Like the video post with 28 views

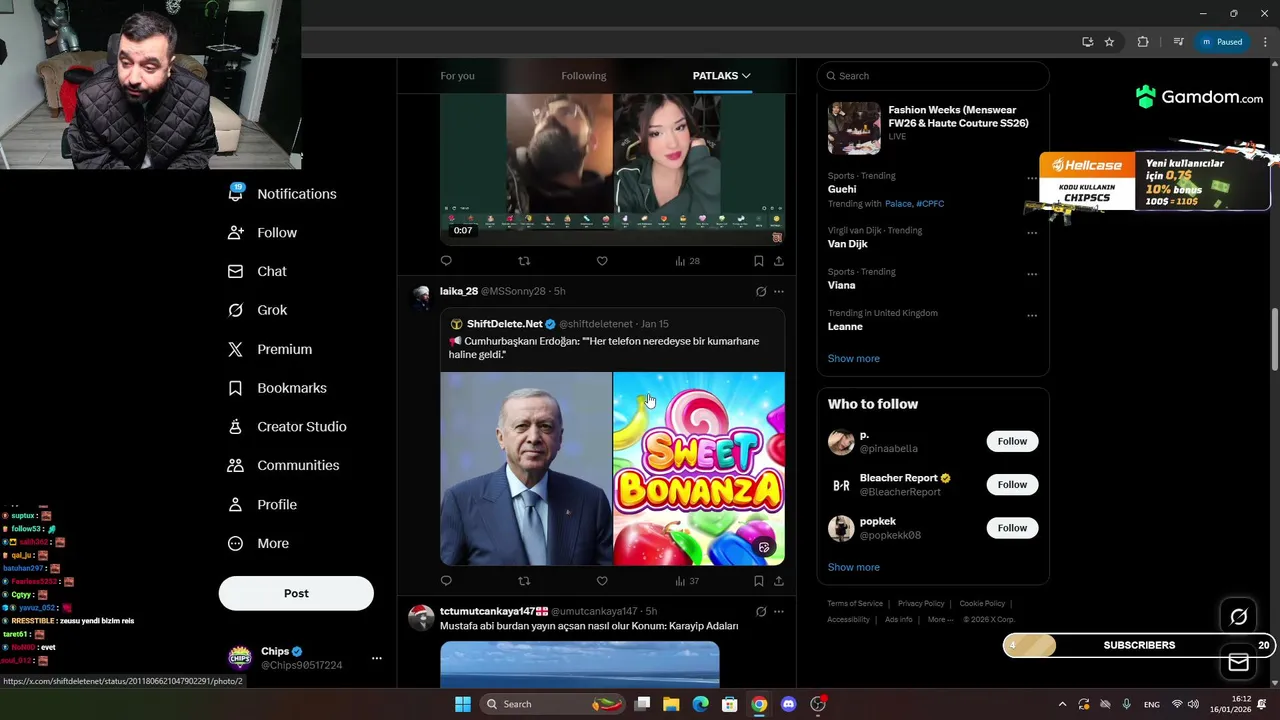point(602,261)
